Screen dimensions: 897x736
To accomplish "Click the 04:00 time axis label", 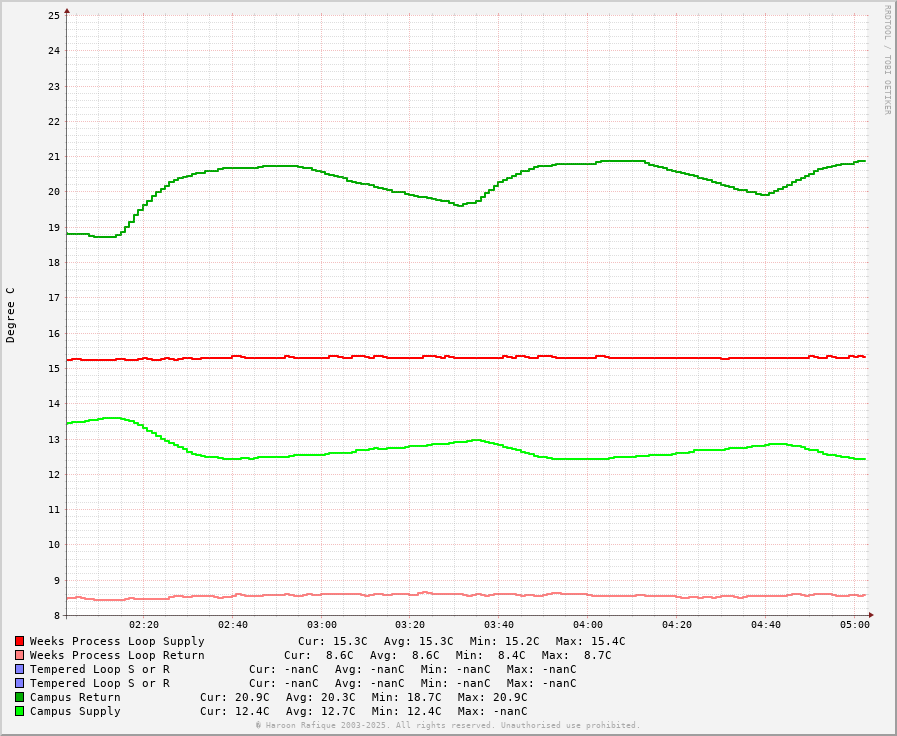I will pyautogui.click(x=588, y=625).
